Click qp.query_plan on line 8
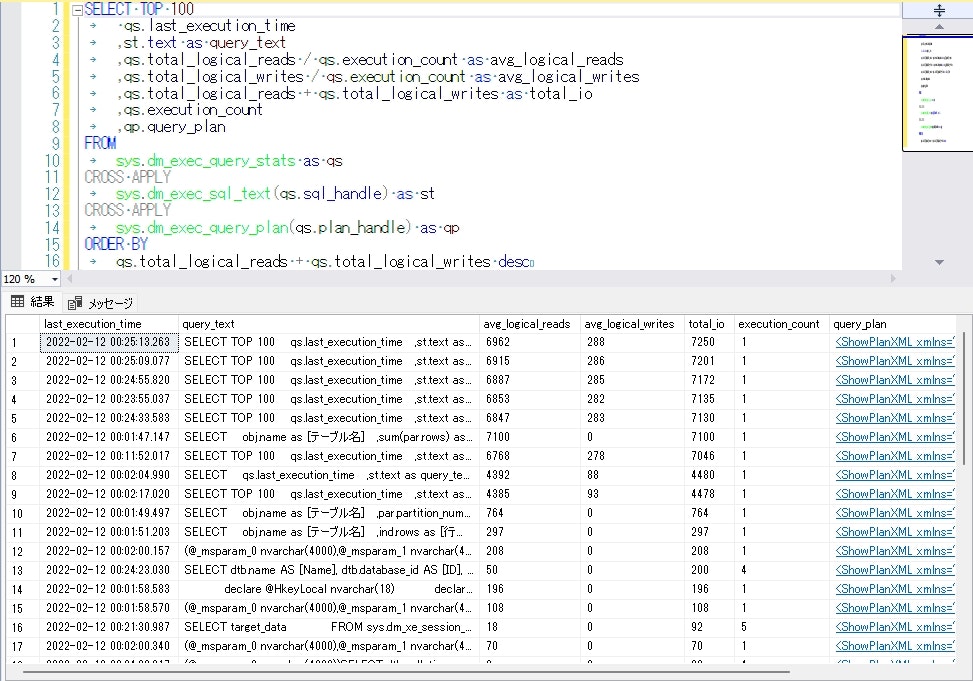Image resolution: width=973 pixels, height=681 pixels. 174,127
